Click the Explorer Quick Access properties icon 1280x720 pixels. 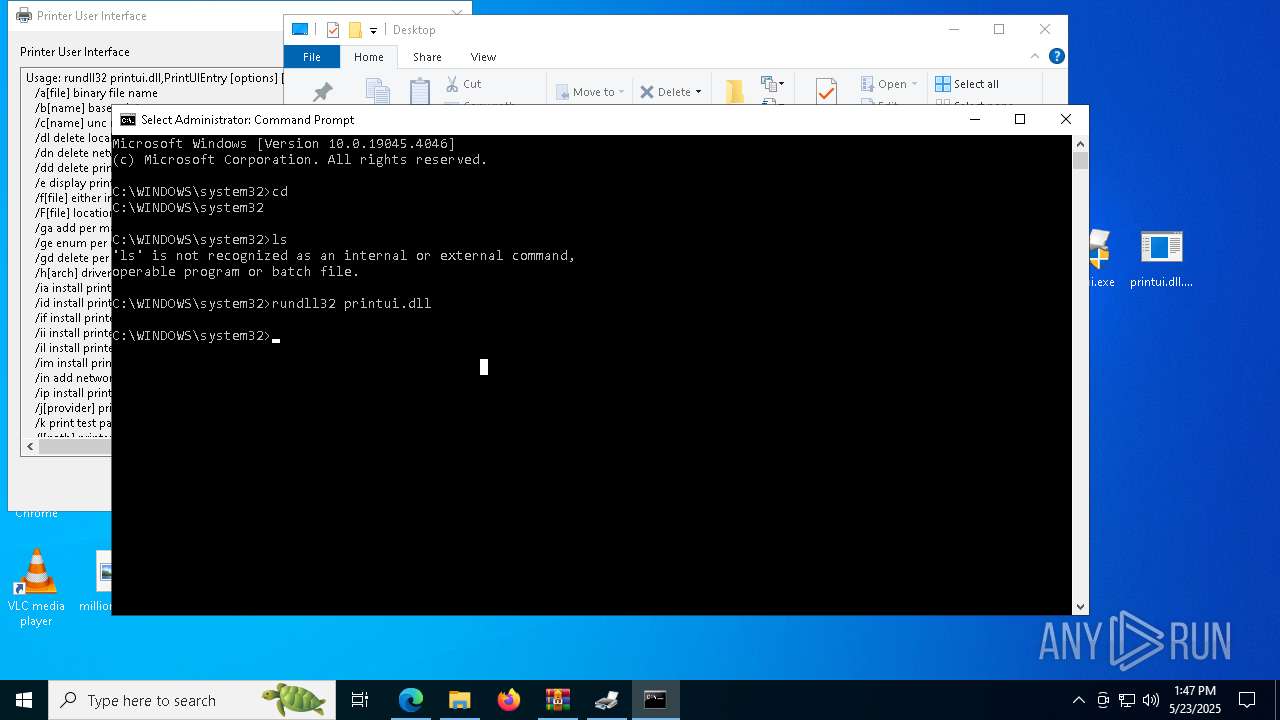(333, 30)
